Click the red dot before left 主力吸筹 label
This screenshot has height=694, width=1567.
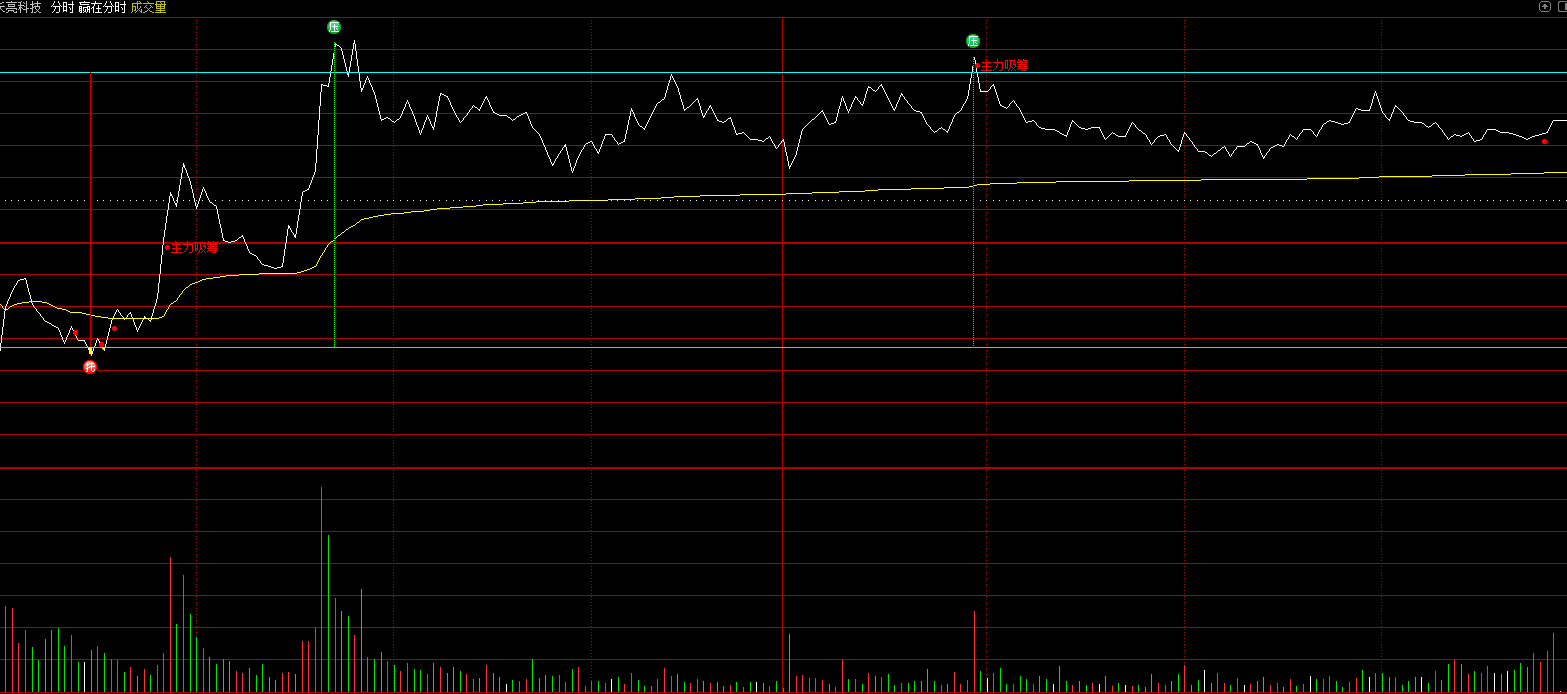pyautogui.click(x=167, y=247)
